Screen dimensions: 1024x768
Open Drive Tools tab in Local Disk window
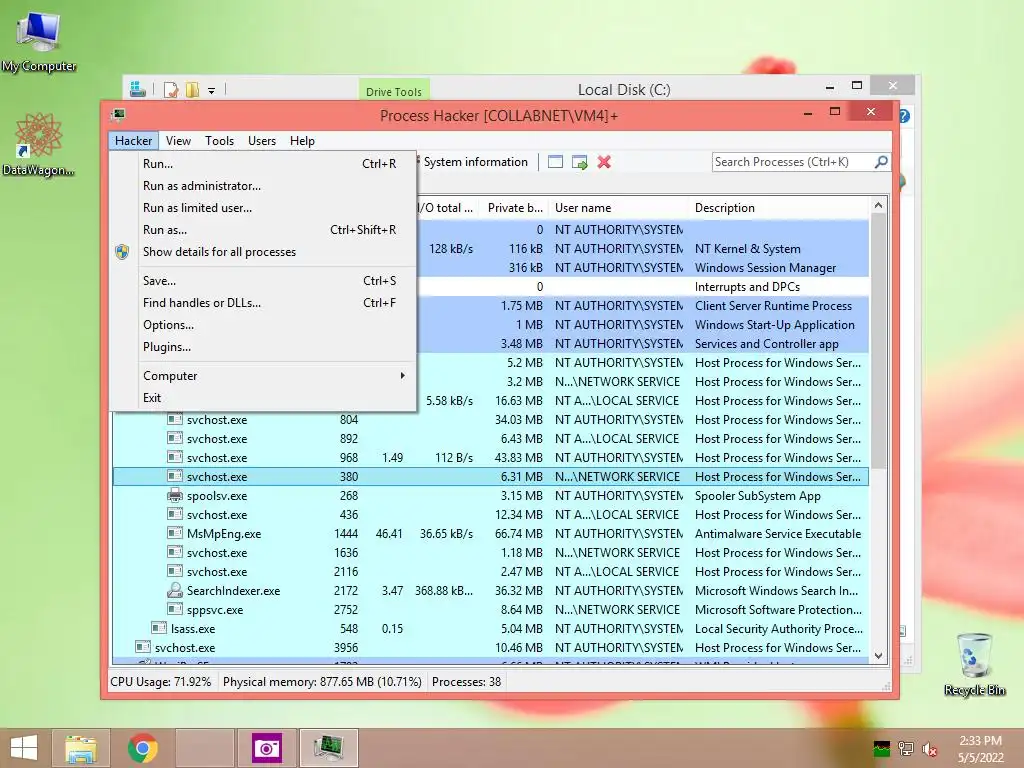tap(394, 91)
